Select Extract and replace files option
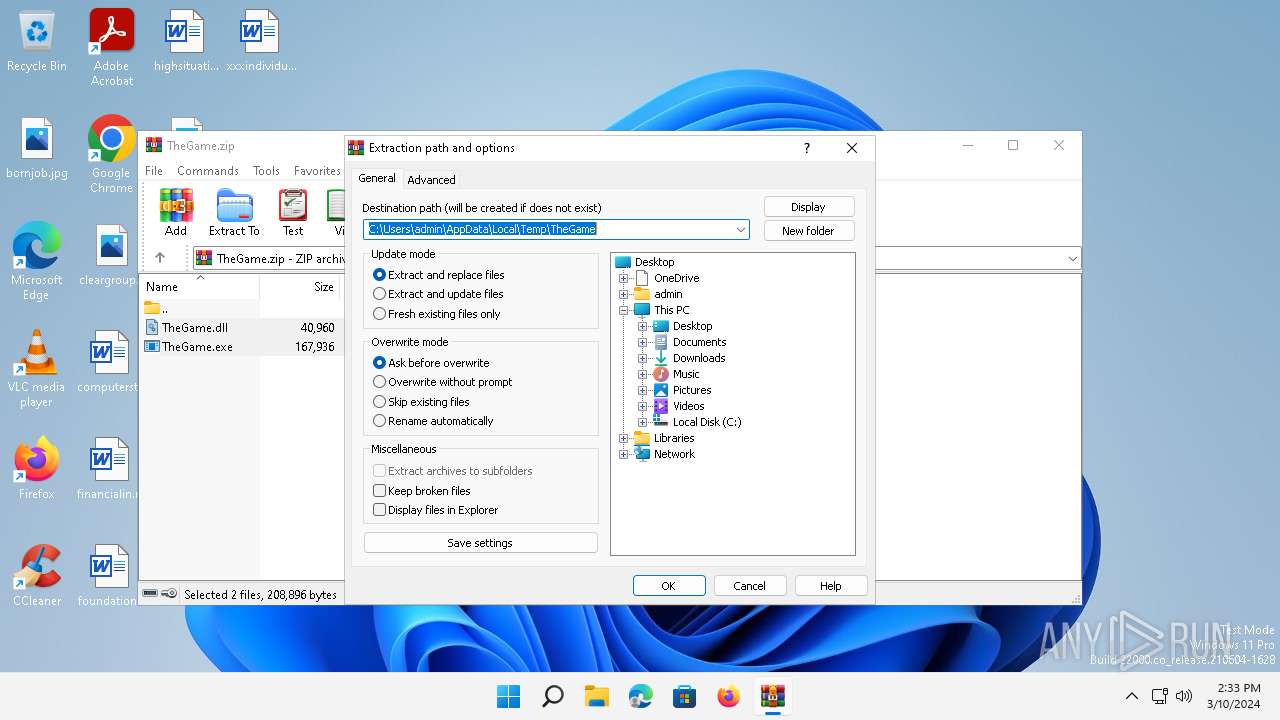 (439, 275)
